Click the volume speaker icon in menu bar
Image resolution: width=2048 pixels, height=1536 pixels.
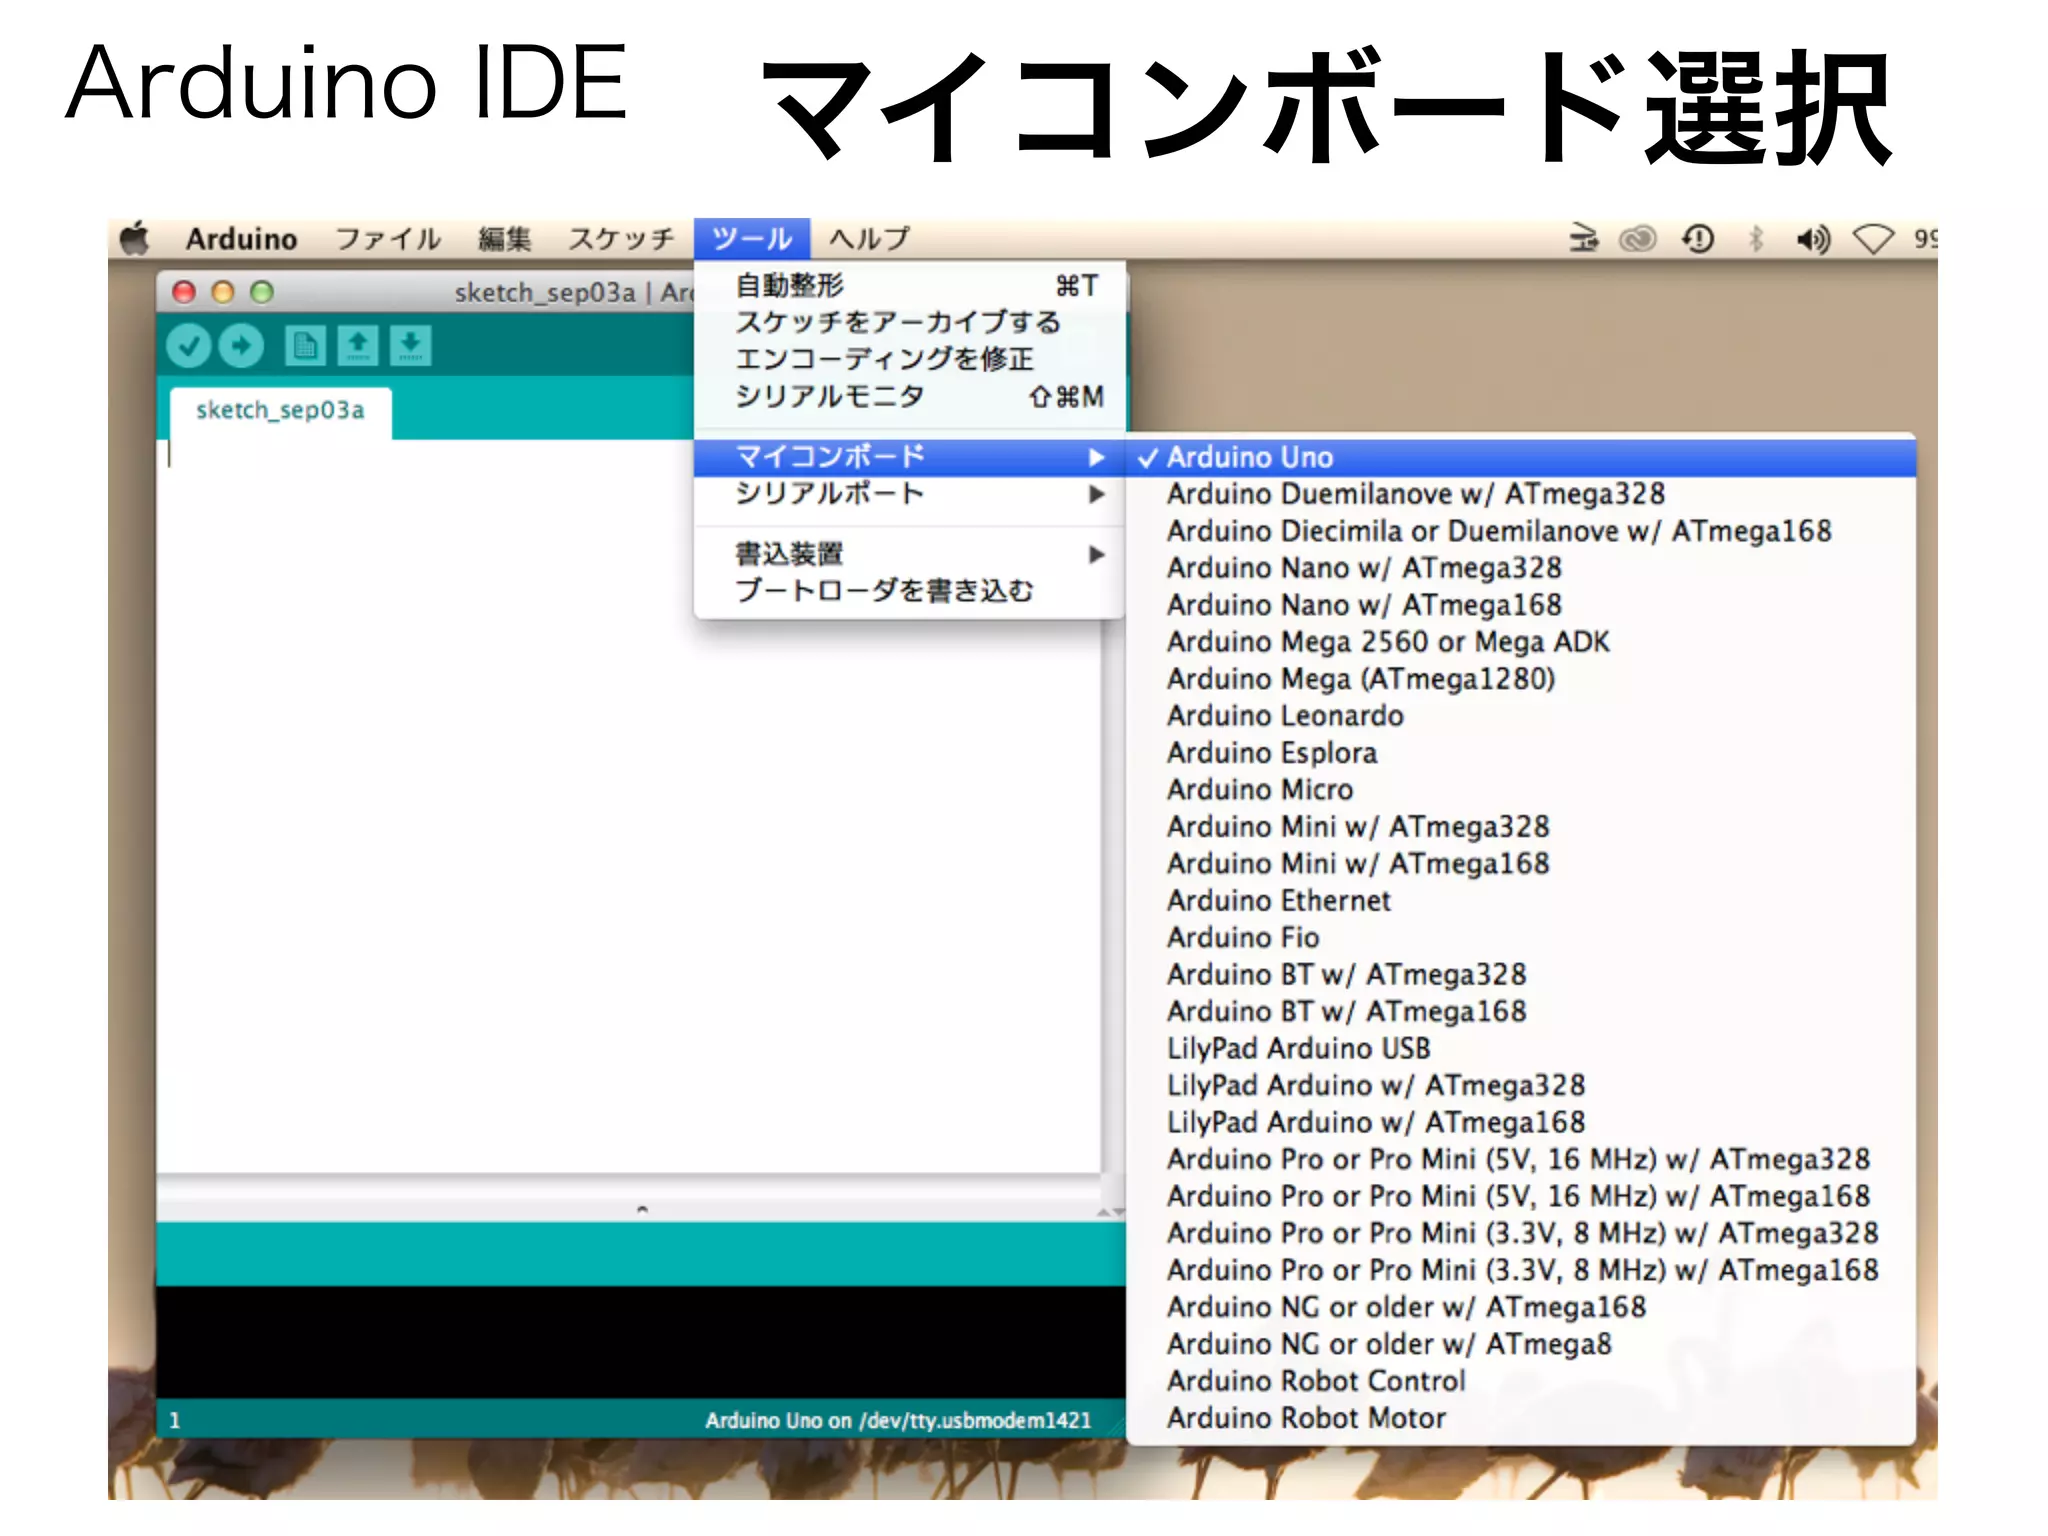pos(1813,239)
